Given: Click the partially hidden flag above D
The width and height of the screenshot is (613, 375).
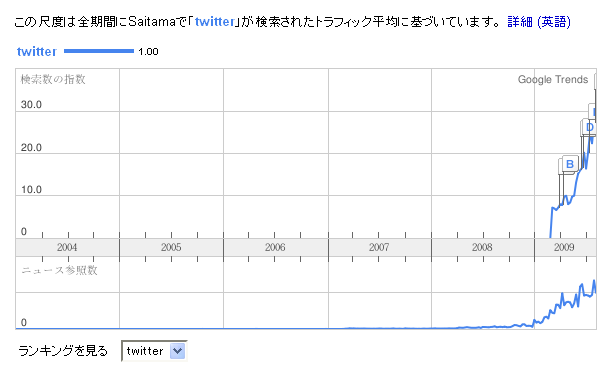Looking at the screenshot, I should click(x=593, y=111).
